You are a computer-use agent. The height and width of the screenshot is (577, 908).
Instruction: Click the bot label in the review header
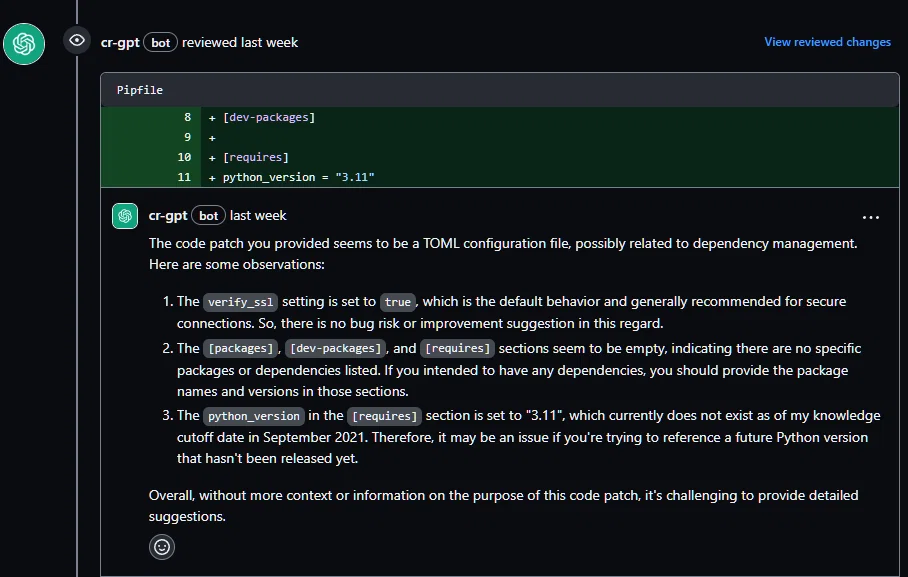pyautogui.click(x=160, y=43)
